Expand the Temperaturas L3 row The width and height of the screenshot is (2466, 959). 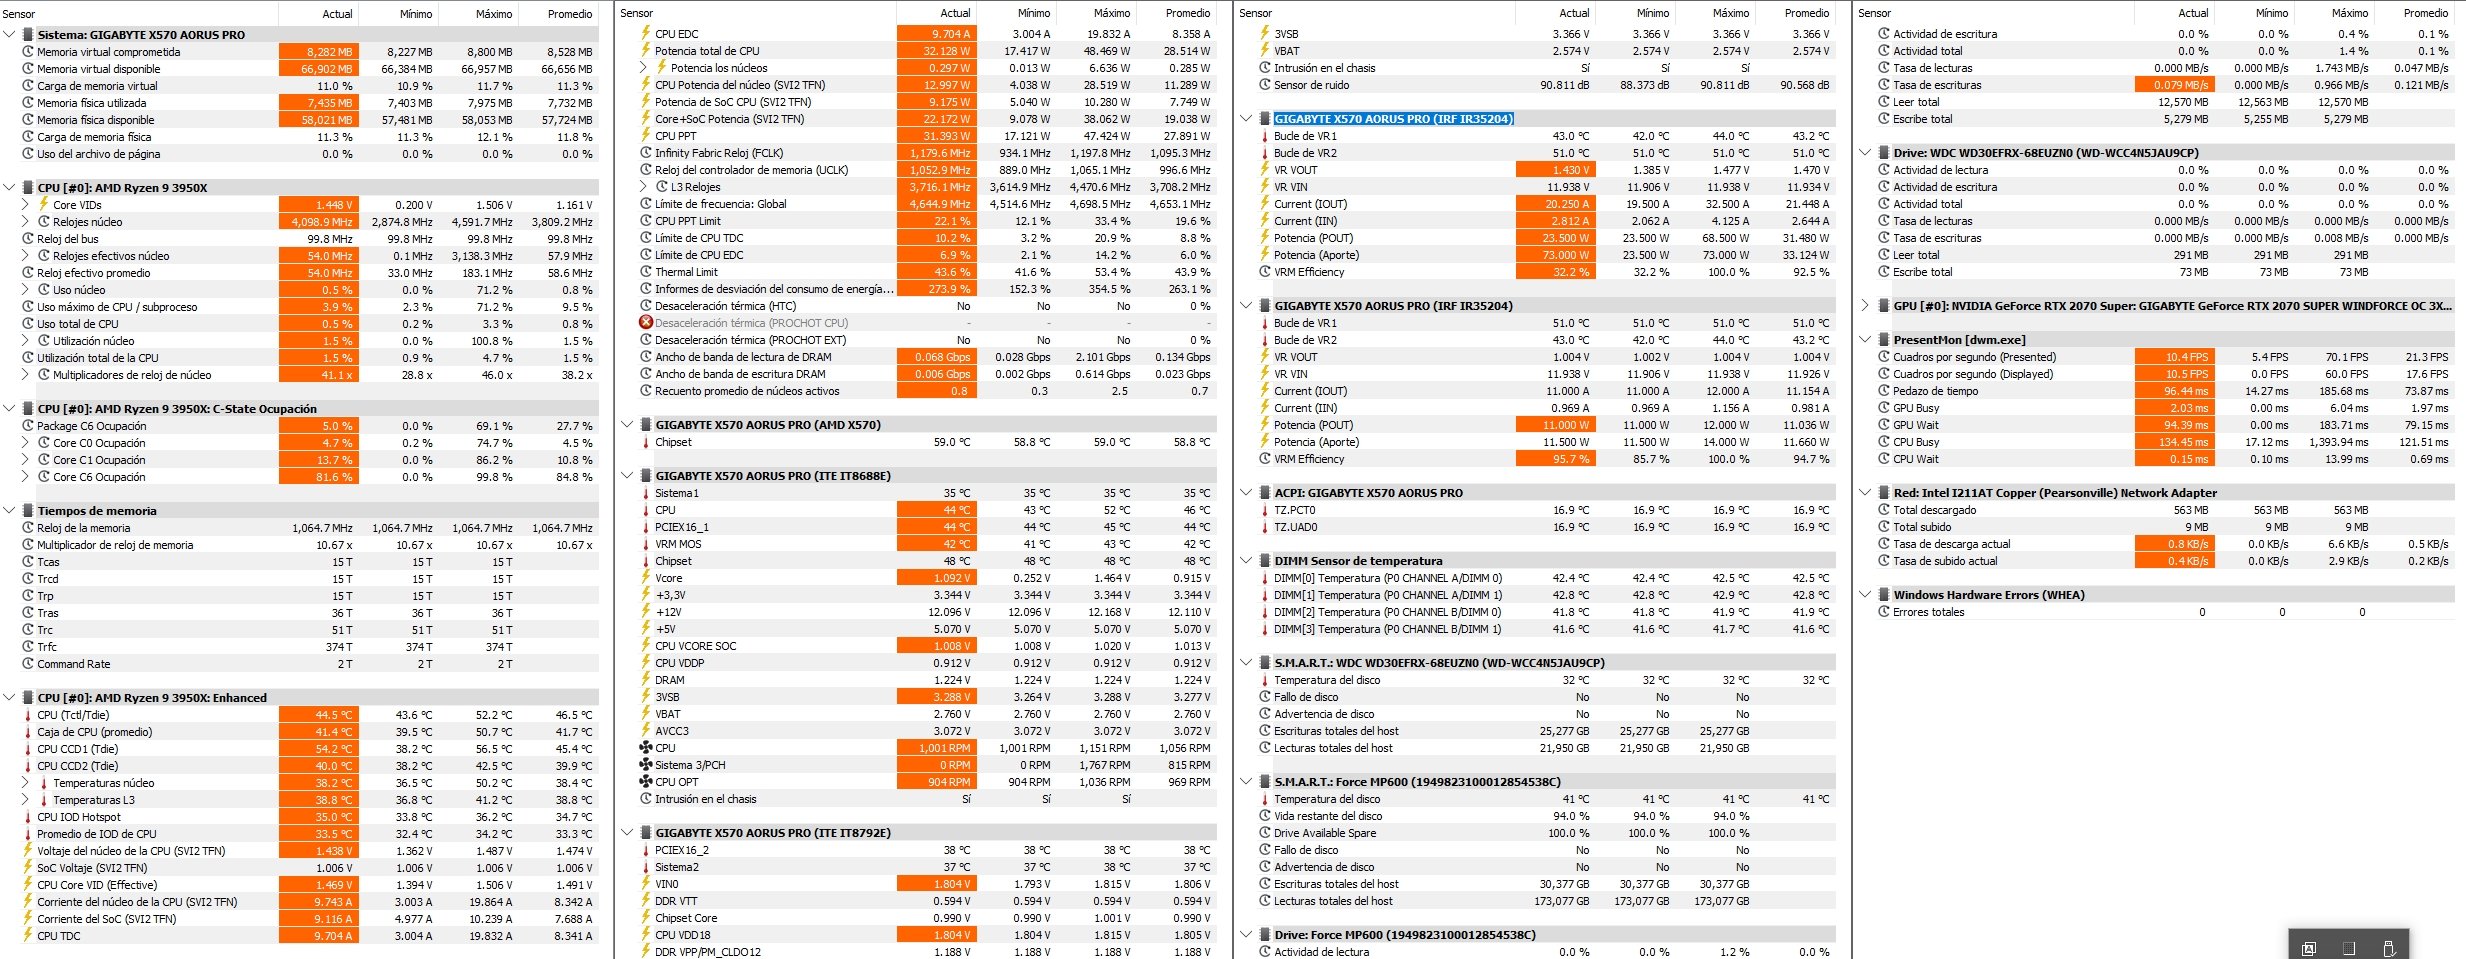(26, 800)
